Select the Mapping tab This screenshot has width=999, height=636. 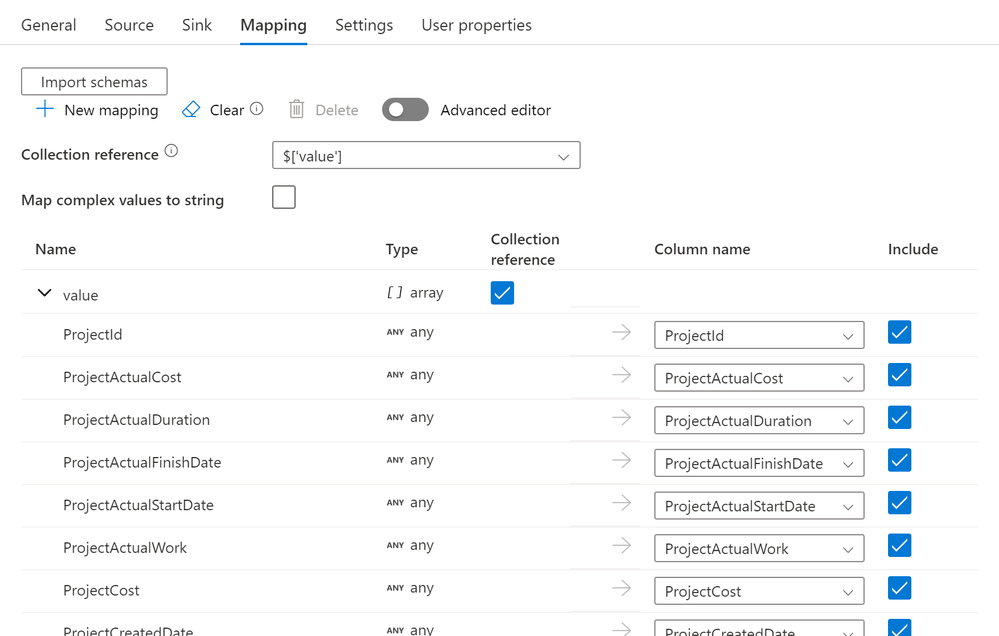pos(273,25)
